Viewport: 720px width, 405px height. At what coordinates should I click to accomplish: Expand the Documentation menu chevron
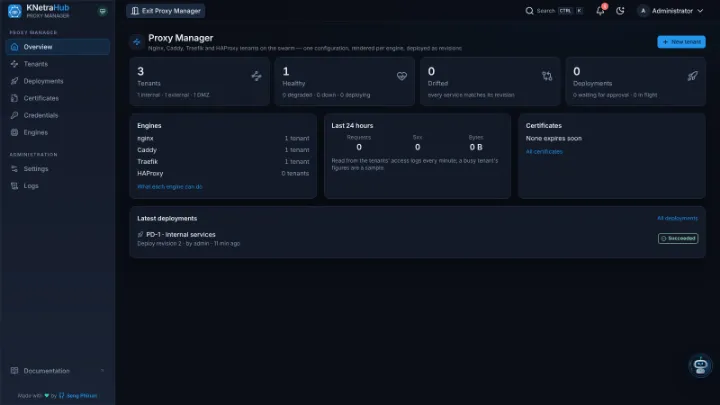click(x=102, y=371)
